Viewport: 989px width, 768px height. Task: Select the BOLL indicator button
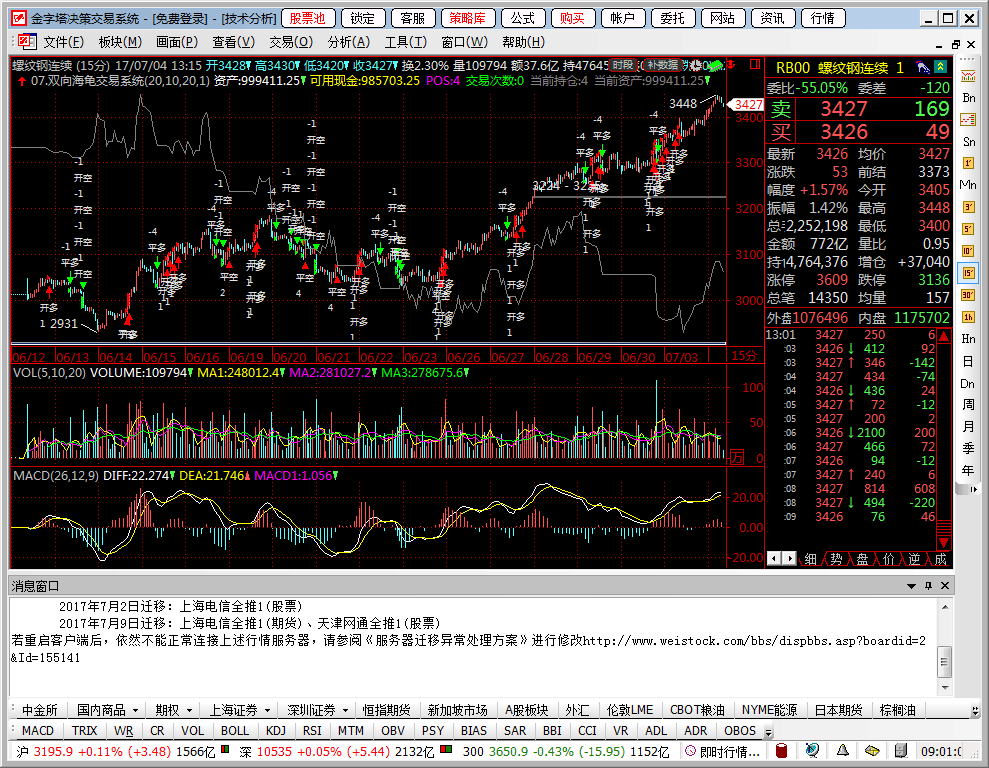(235, 730)
